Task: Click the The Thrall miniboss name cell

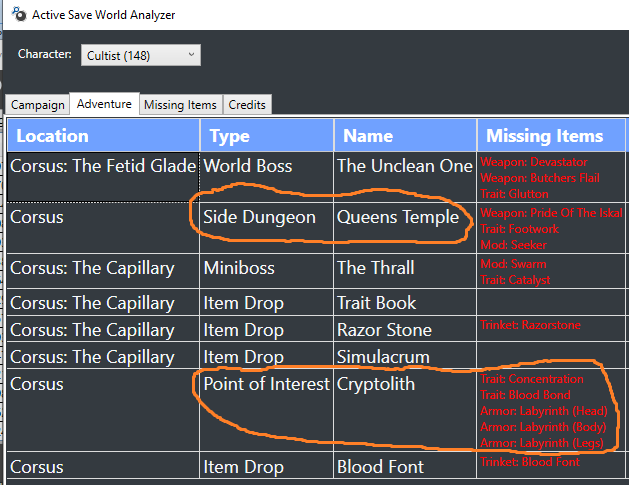Action: pos(405,270)
